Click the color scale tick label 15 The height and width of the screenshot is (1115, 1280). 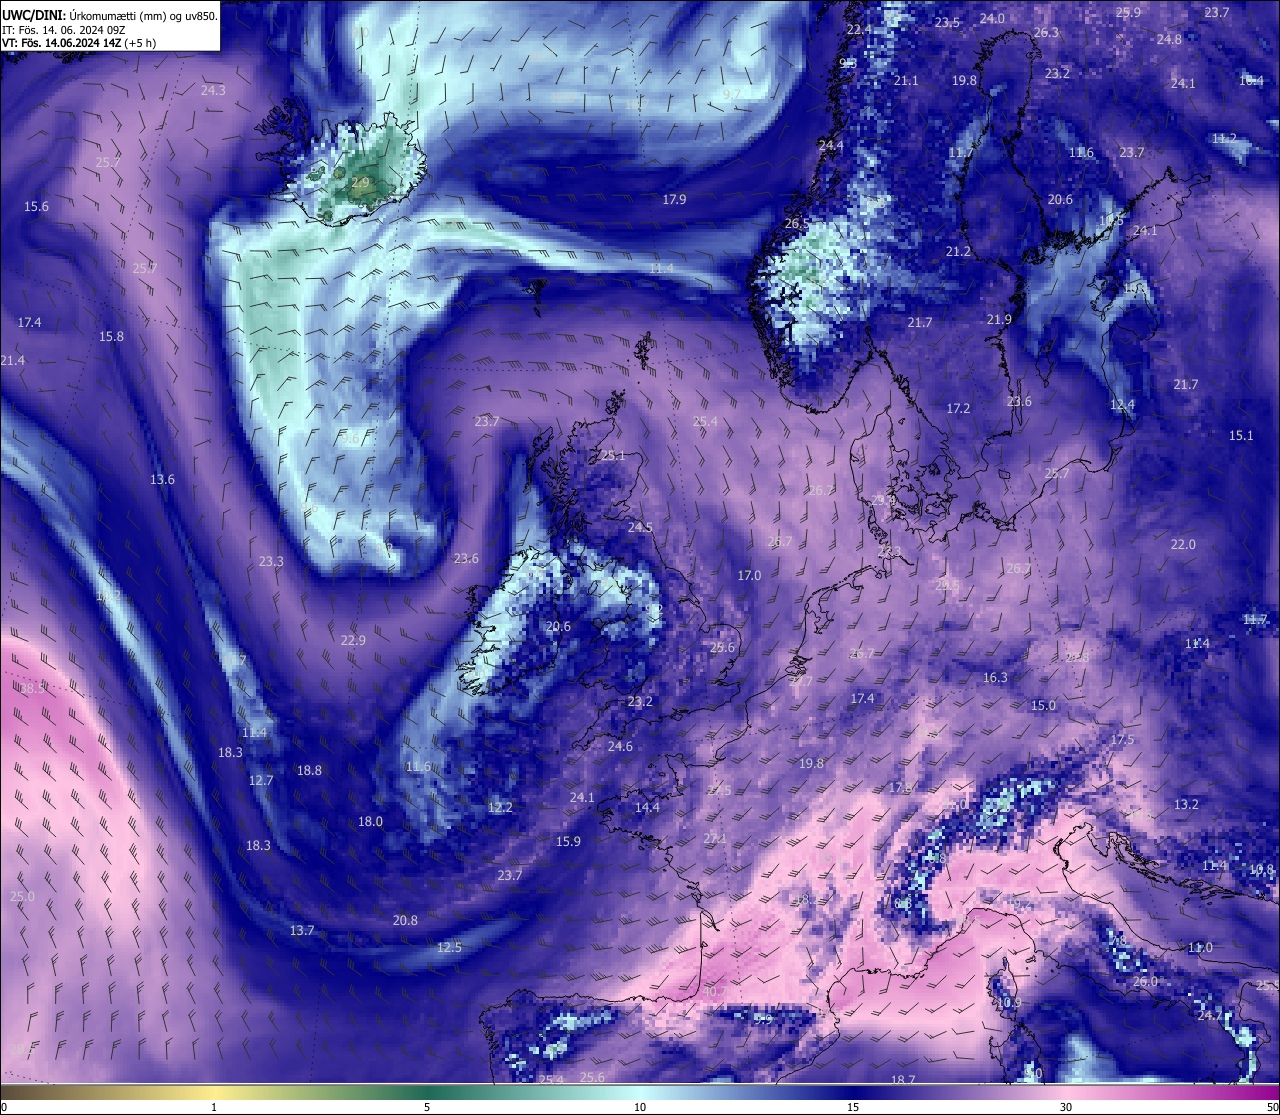[x=853, y=1107]
